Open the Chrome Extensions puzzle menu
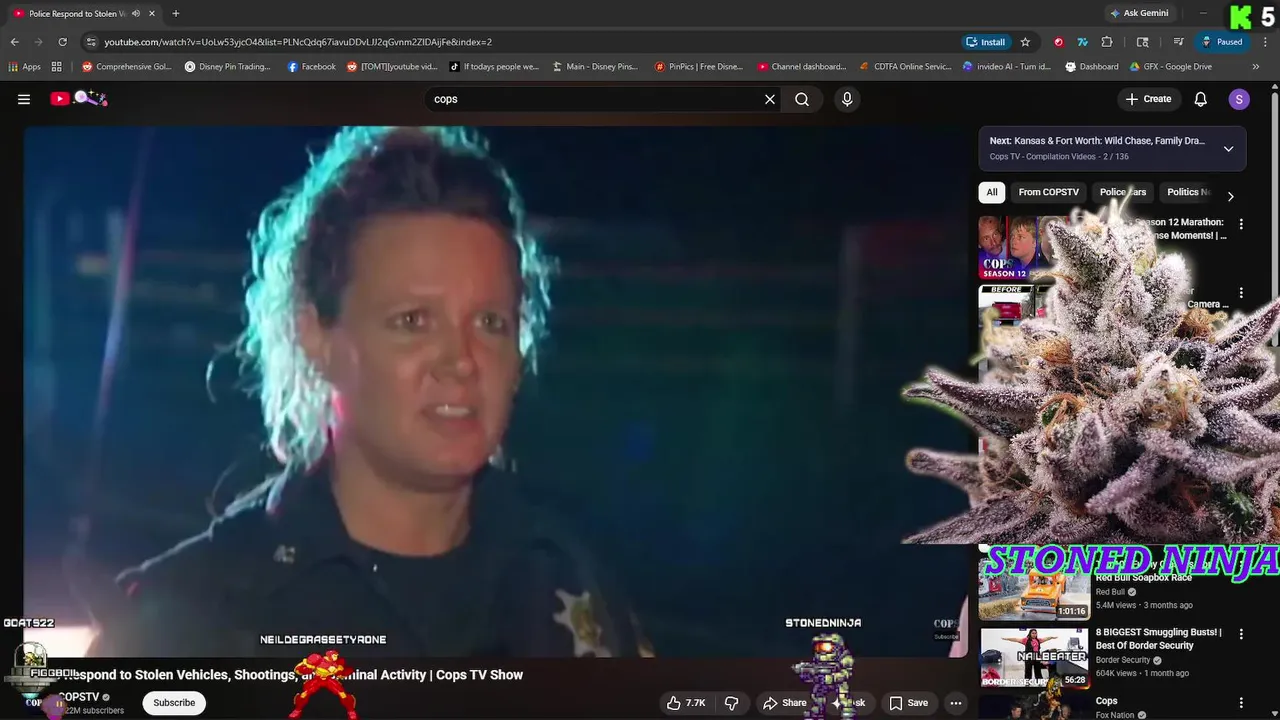This screenshot has height=720, width=1280. click(1107, 42)
